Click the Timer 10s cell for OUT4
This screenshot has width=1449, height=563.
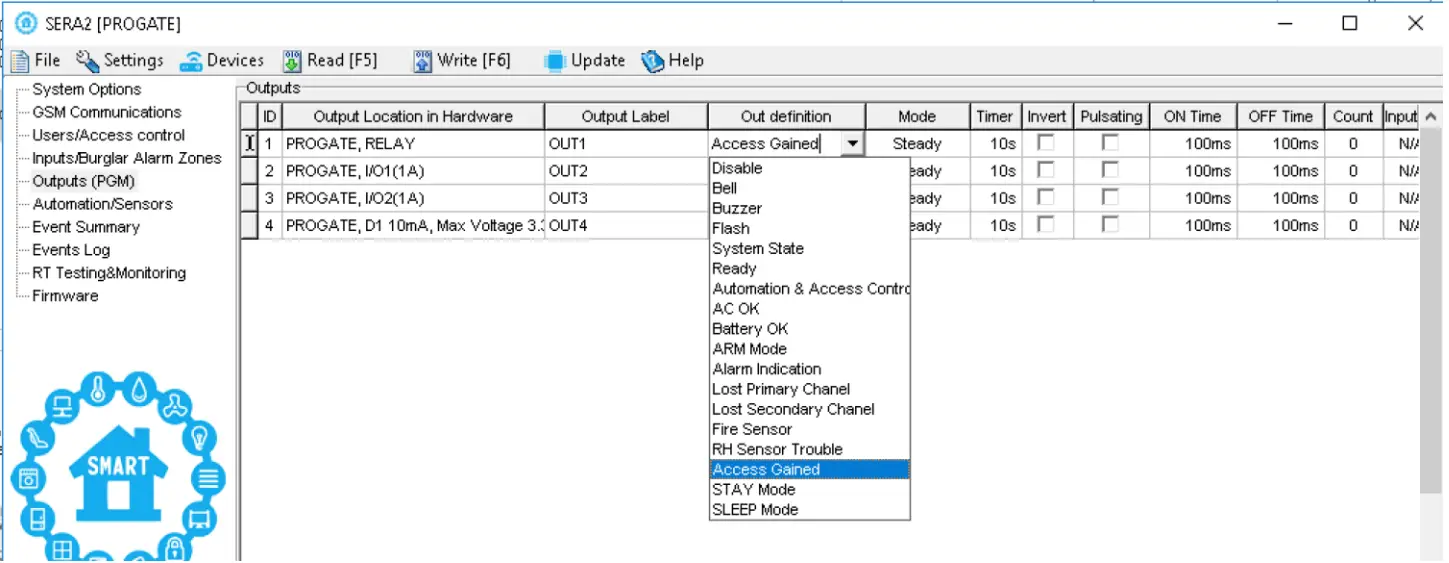(995, 225)
